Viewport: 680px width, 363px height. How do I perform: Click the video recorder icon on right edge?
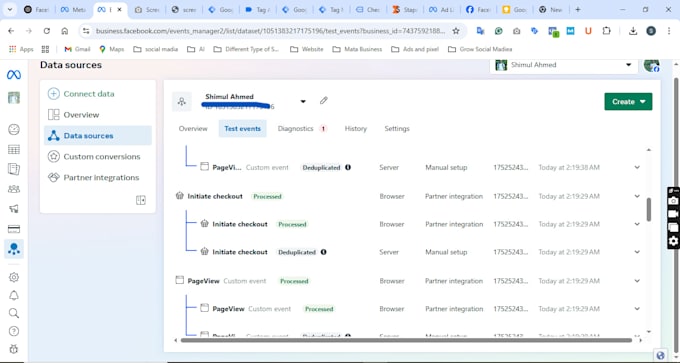coord(673,214)
